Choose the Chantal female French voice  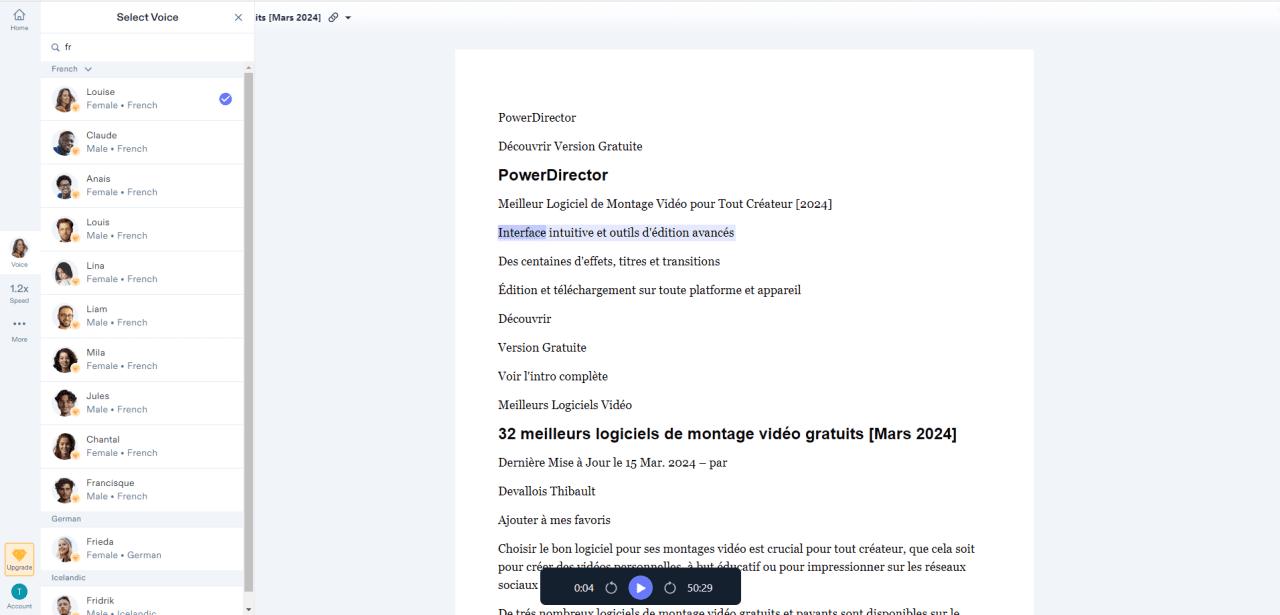tap(142, 447)
